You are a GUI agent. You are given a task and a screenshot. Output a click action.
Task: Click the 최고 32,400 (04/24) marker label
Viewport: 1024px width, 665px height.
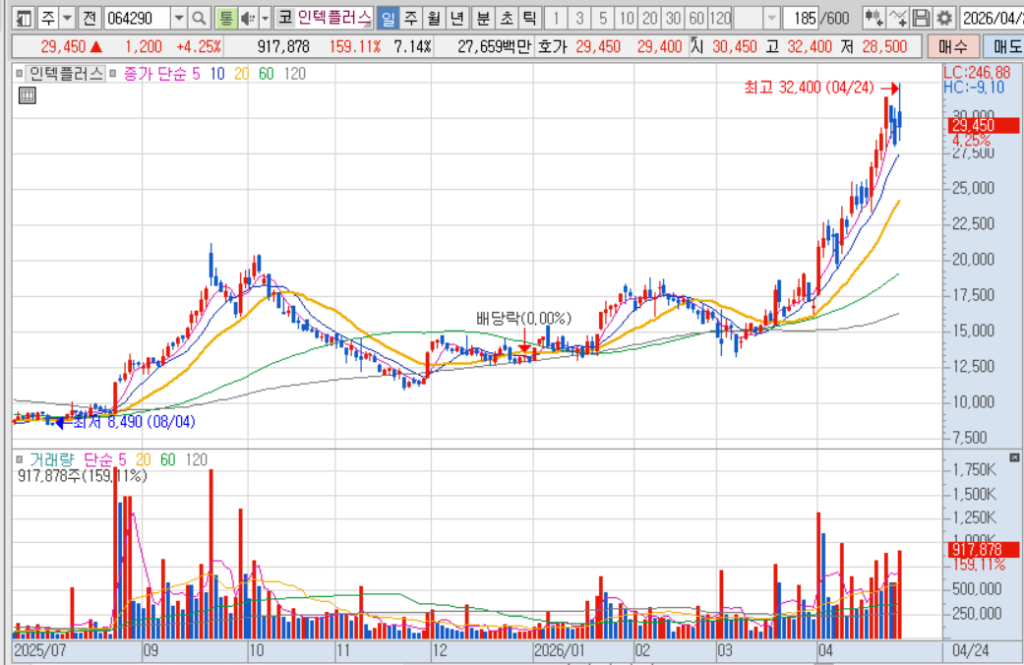point(809,87)
